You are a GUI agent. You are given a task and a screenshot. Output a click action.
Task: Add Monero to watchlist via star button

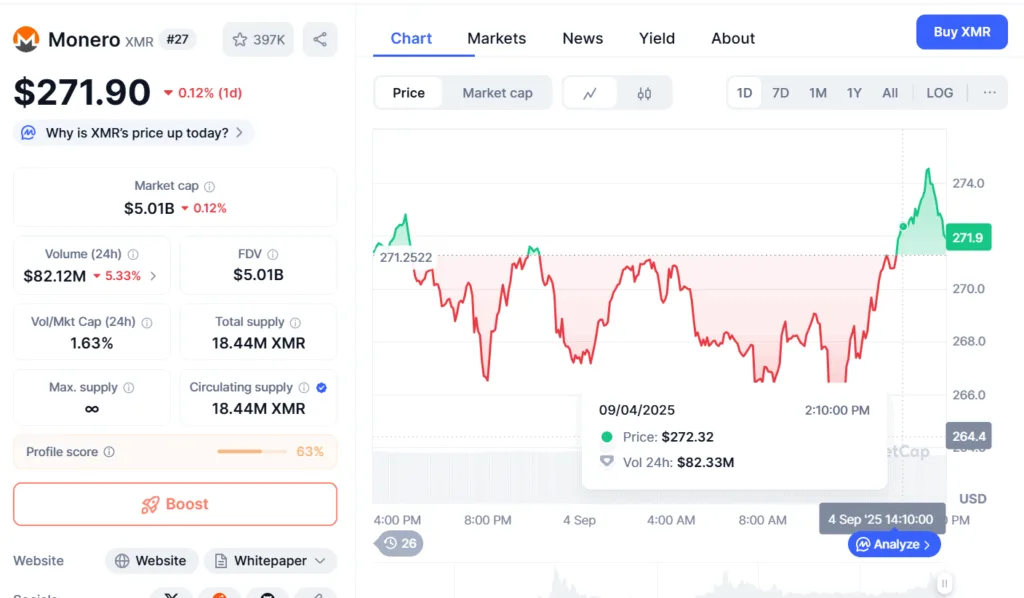(258, 40)
